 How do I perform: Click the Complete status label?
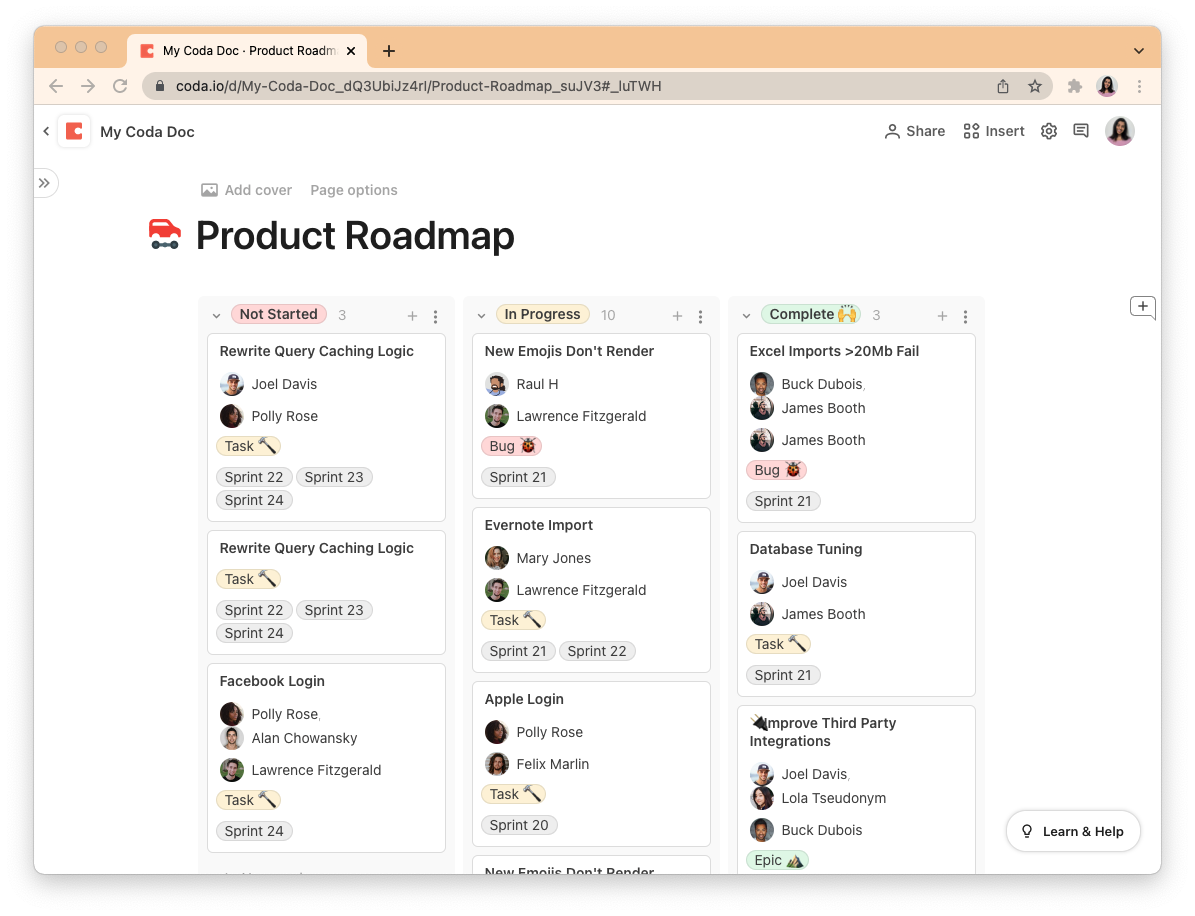coord(811,314)
